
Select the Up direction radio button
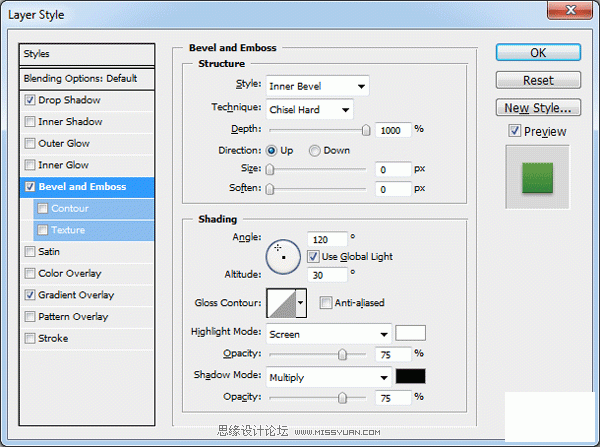click(x=271, y=151)
